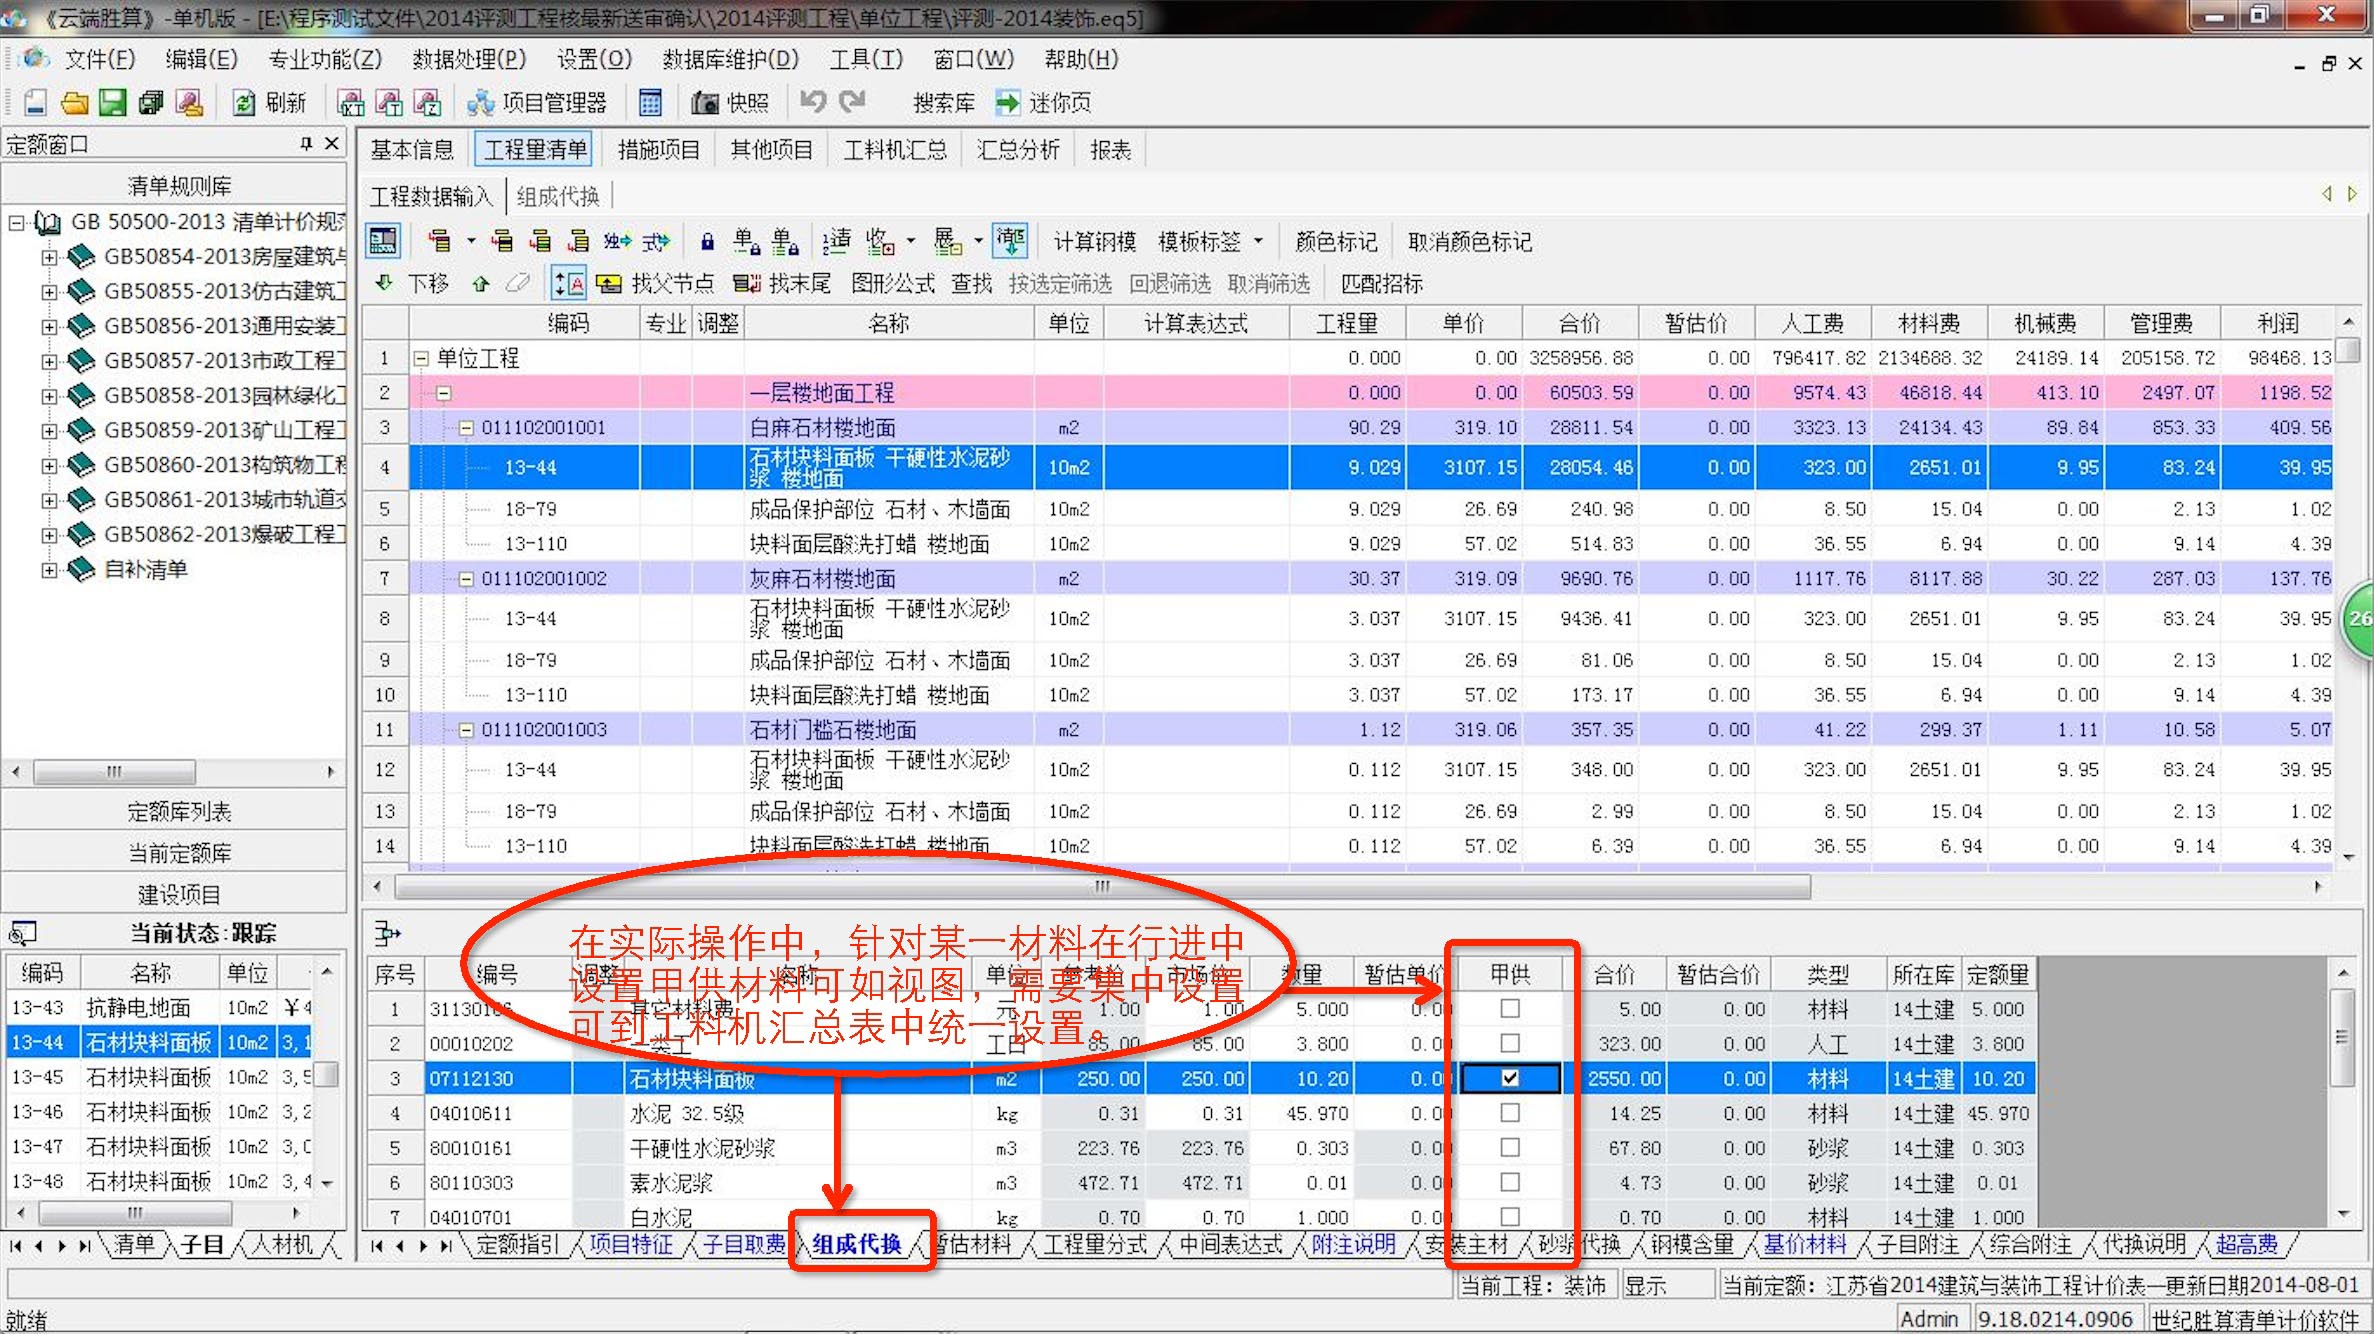Viewport: 2374px width, 1334px height.
Task: Open the project manager (项目管理器) icon
Action: coord(481,102)
